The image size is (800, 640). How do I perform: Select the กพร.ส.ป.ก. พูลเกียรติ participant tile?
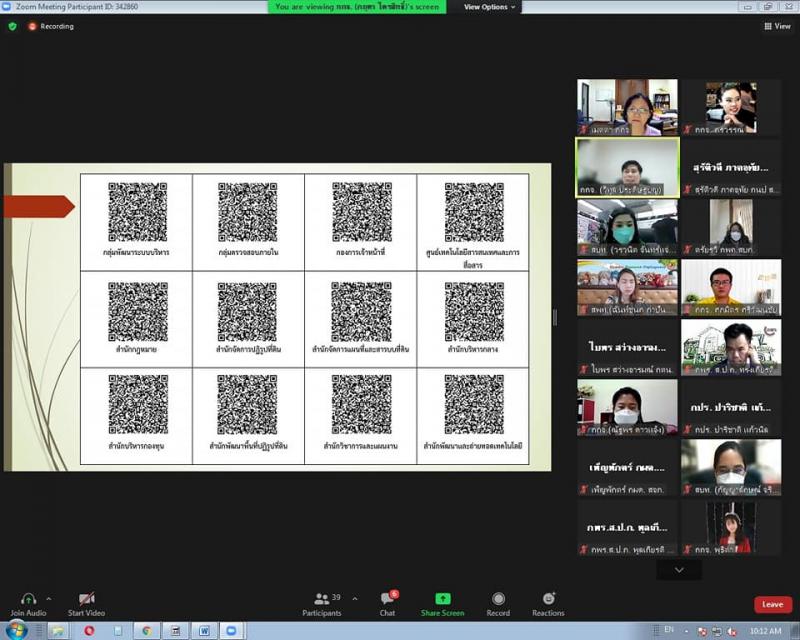coord(628,527)
